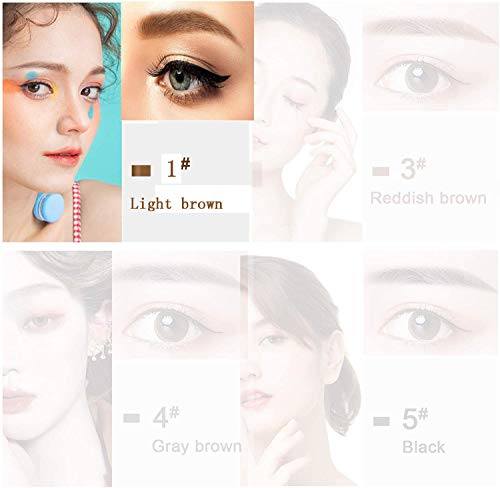Choose the 'Black' shade label
The width and height of the screenshot is (500, 488).
click(x=423, y=447)
